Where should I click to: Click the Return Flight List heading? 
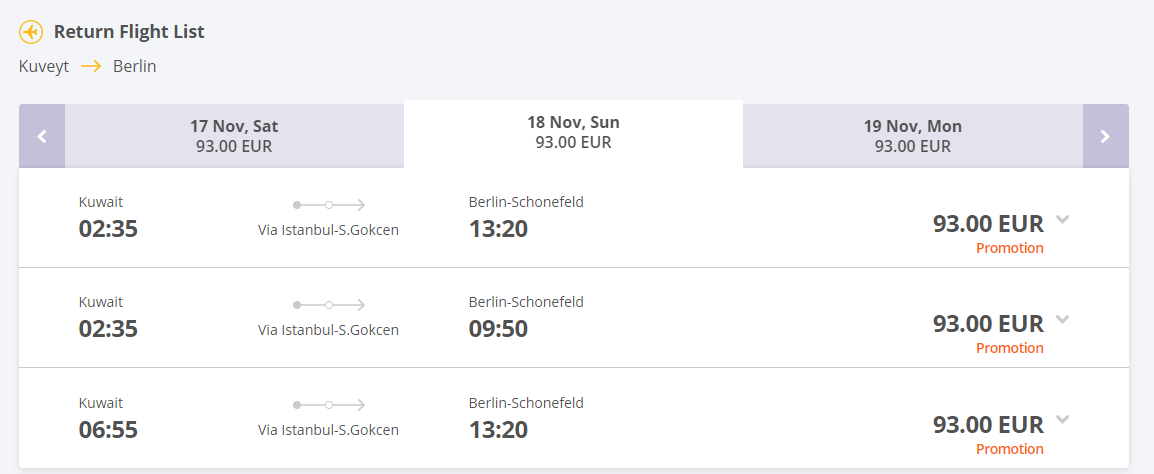129,32
